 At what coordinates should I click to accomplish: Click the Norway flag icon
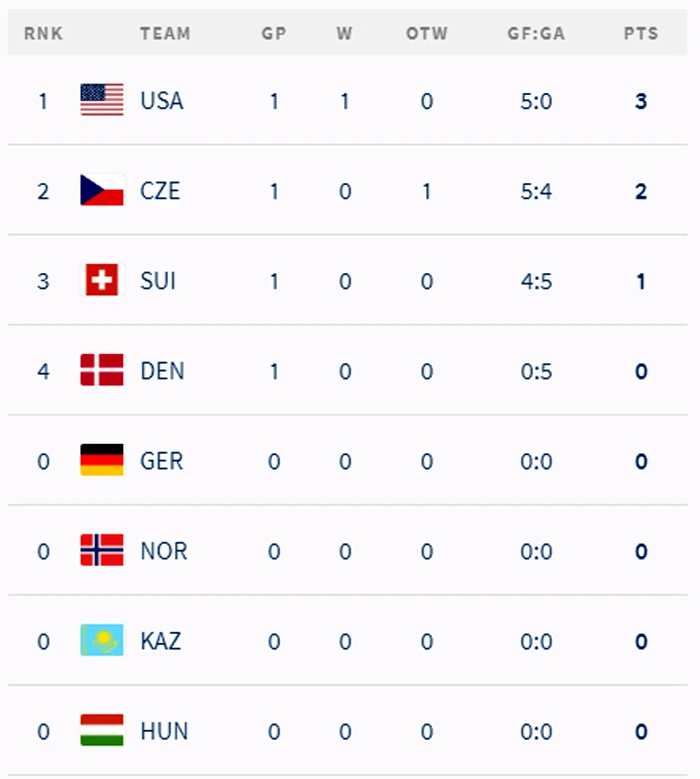coord(102,550)
